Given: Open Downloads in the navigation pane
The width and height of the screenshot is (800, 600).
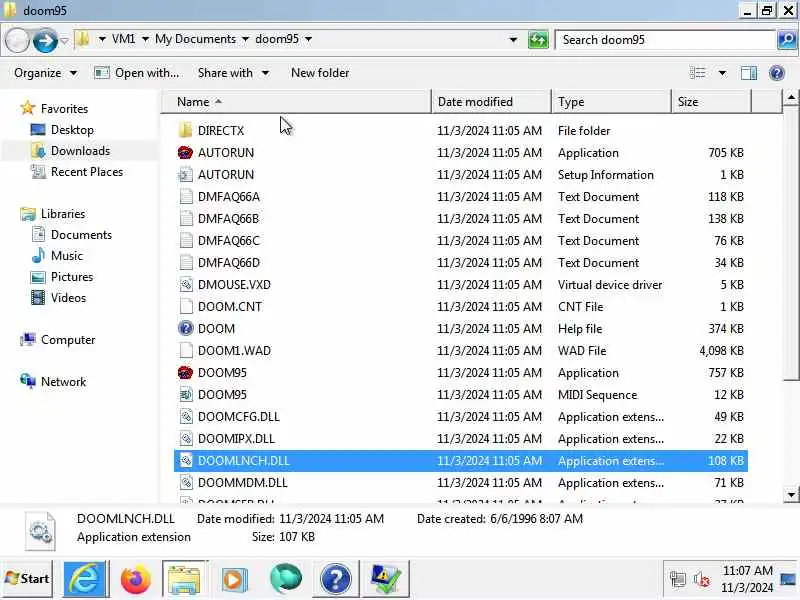Looking at the screenshot, I should click(70, 151).
